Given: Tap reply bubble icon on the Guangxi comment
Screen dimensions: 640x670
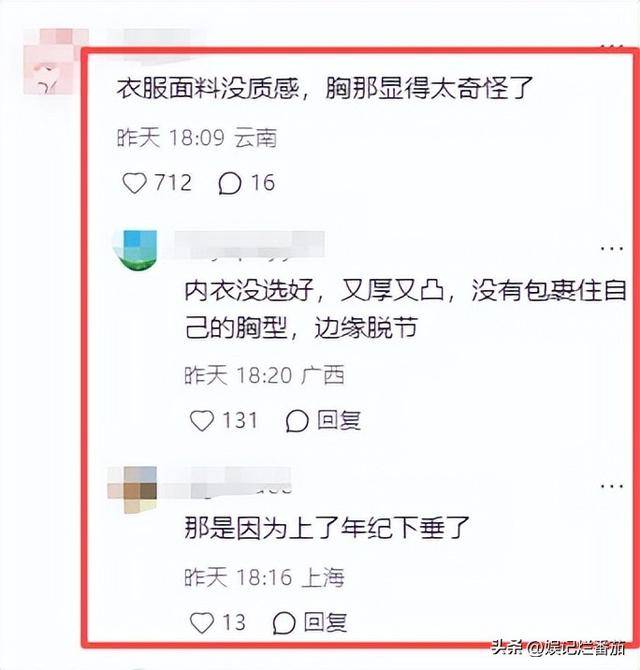Looking at the screenshot, I should [x=297, y=421].
